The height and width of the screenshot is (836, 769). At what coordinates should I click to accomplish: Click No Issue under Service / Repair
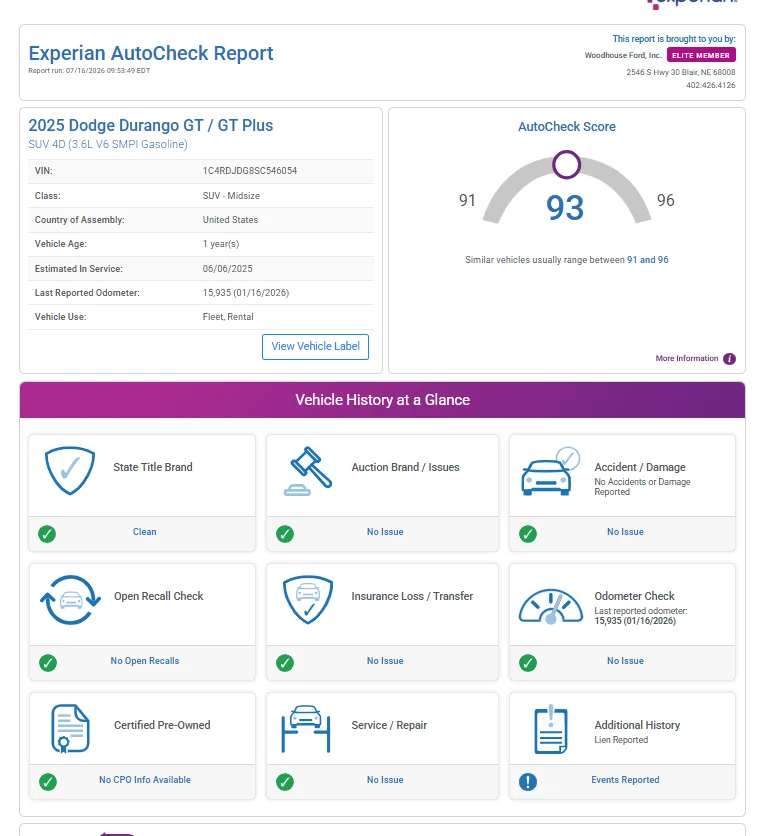[385, 779]
